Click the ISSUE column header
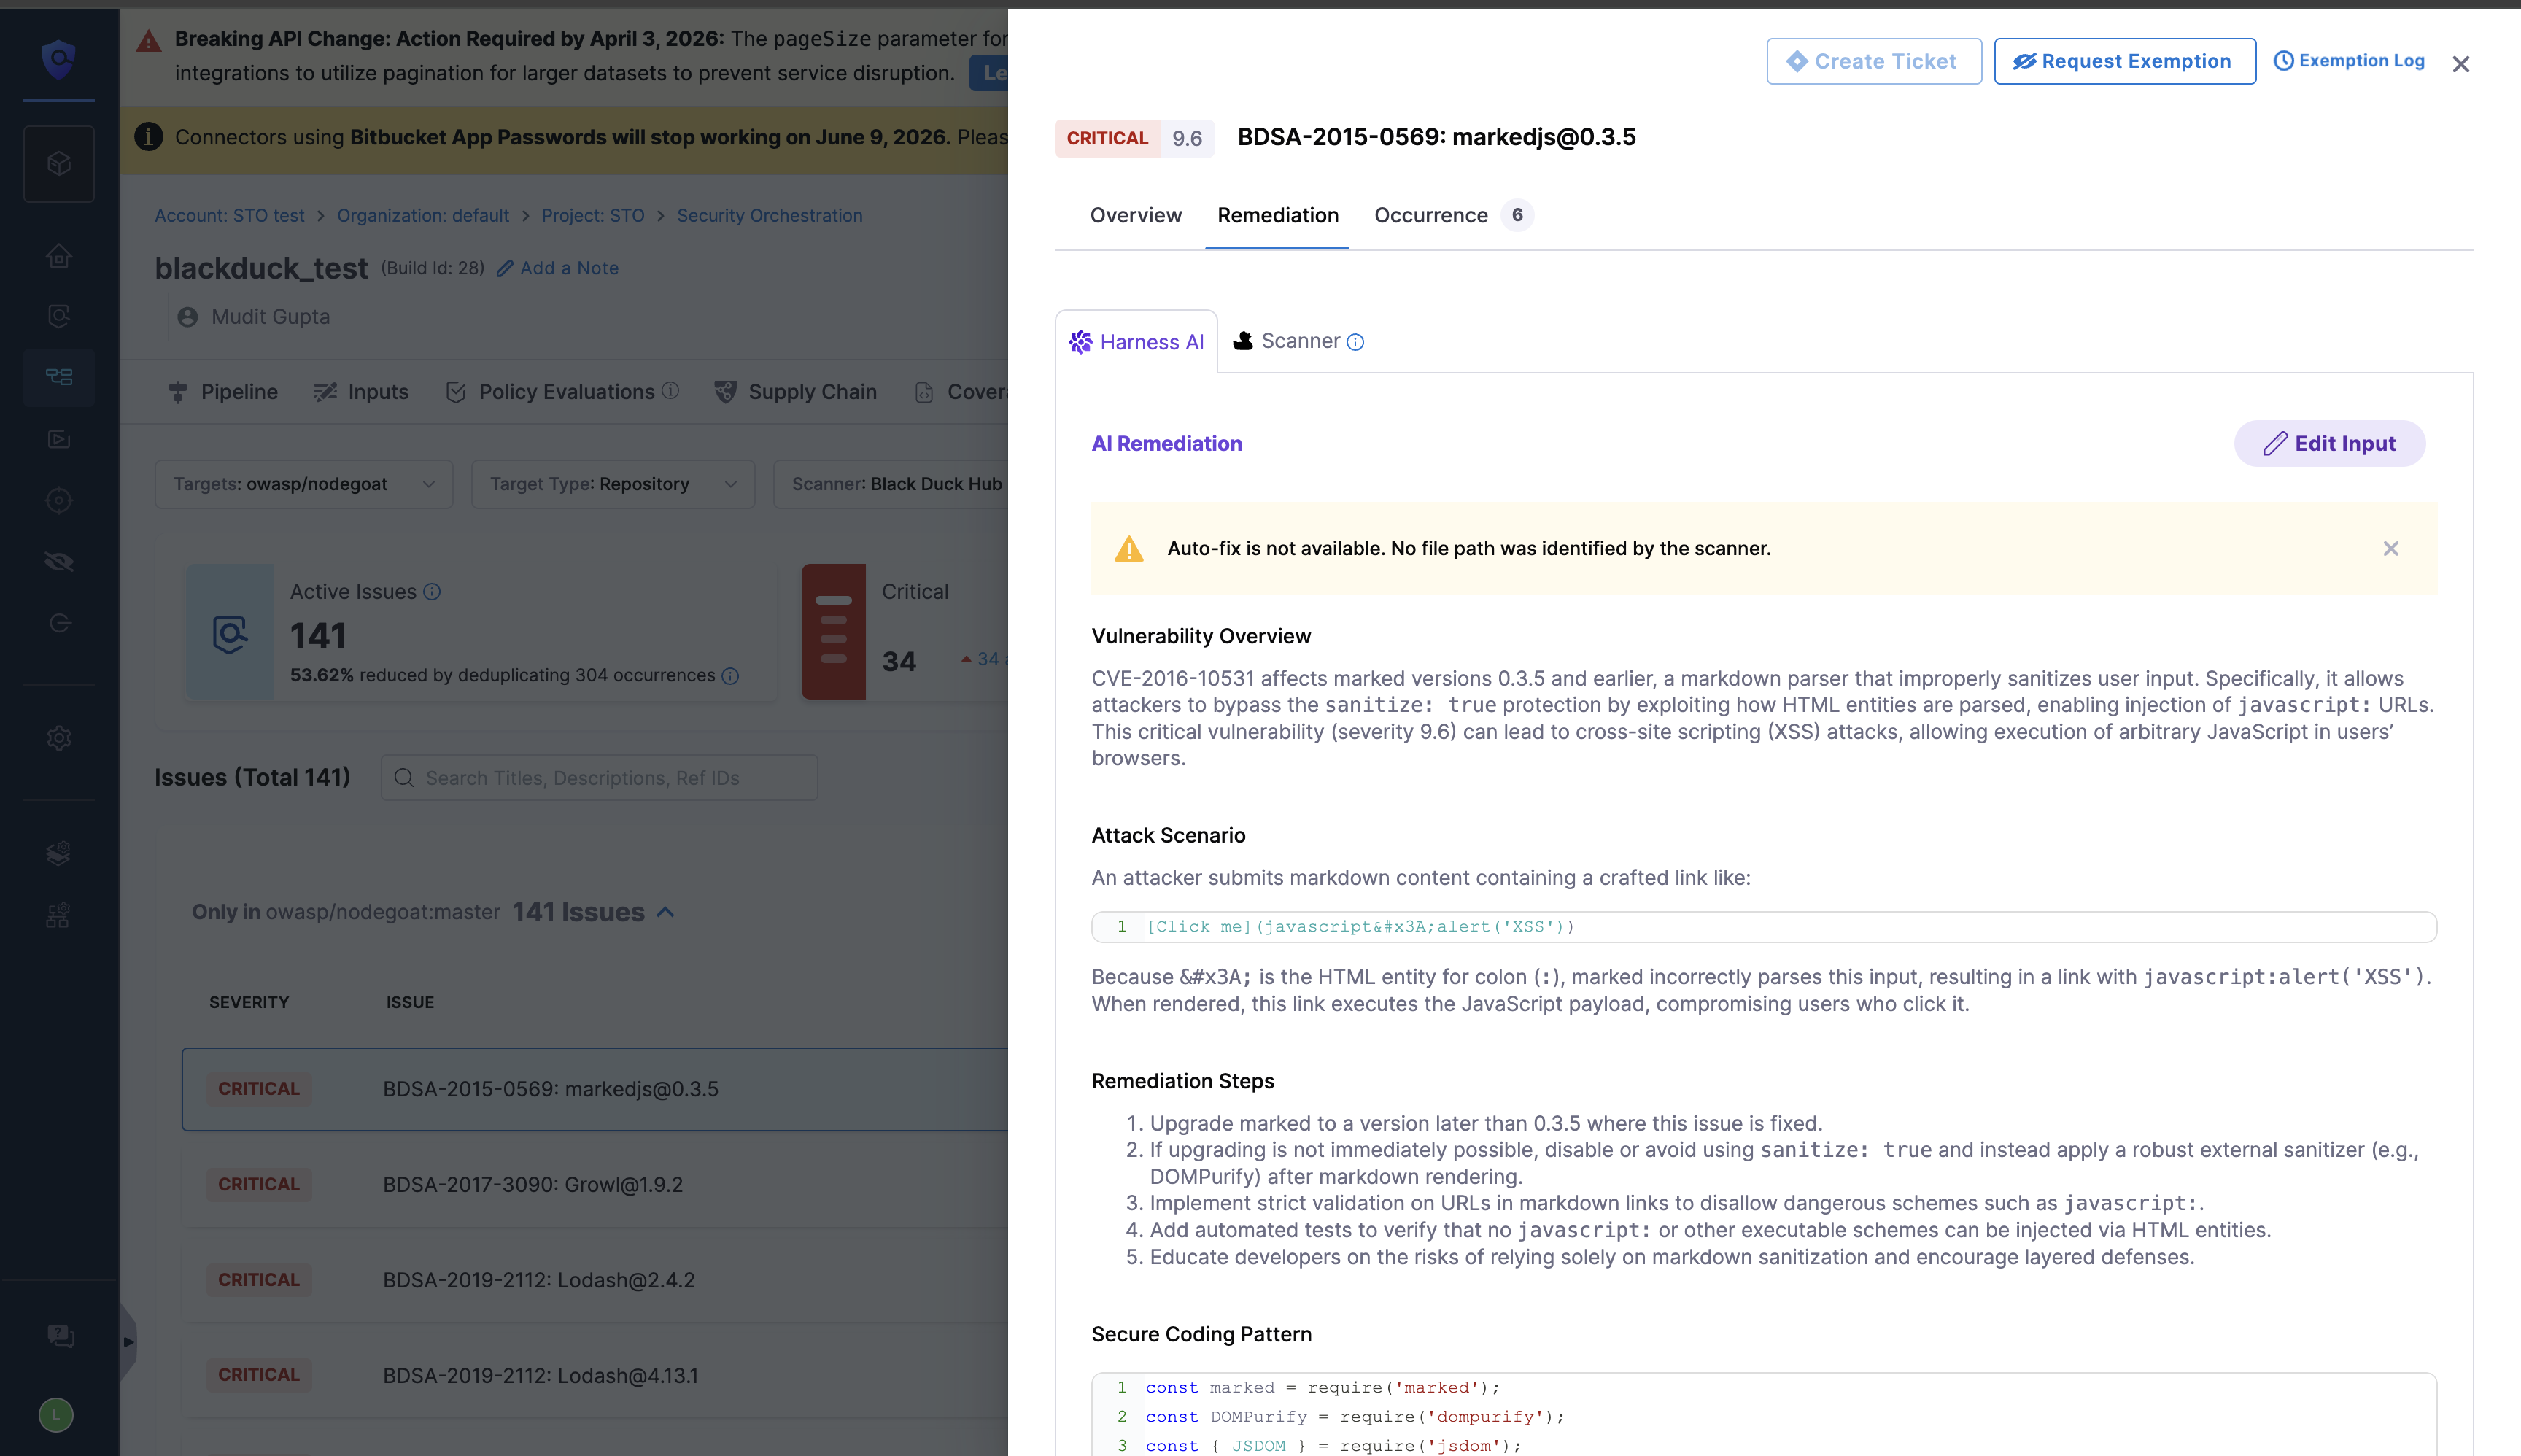 410,1002
